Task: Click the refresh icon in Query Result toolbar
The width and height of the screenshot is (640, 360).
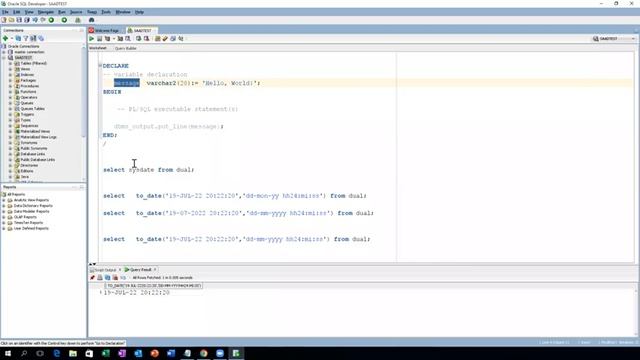Action: (108, 278)
